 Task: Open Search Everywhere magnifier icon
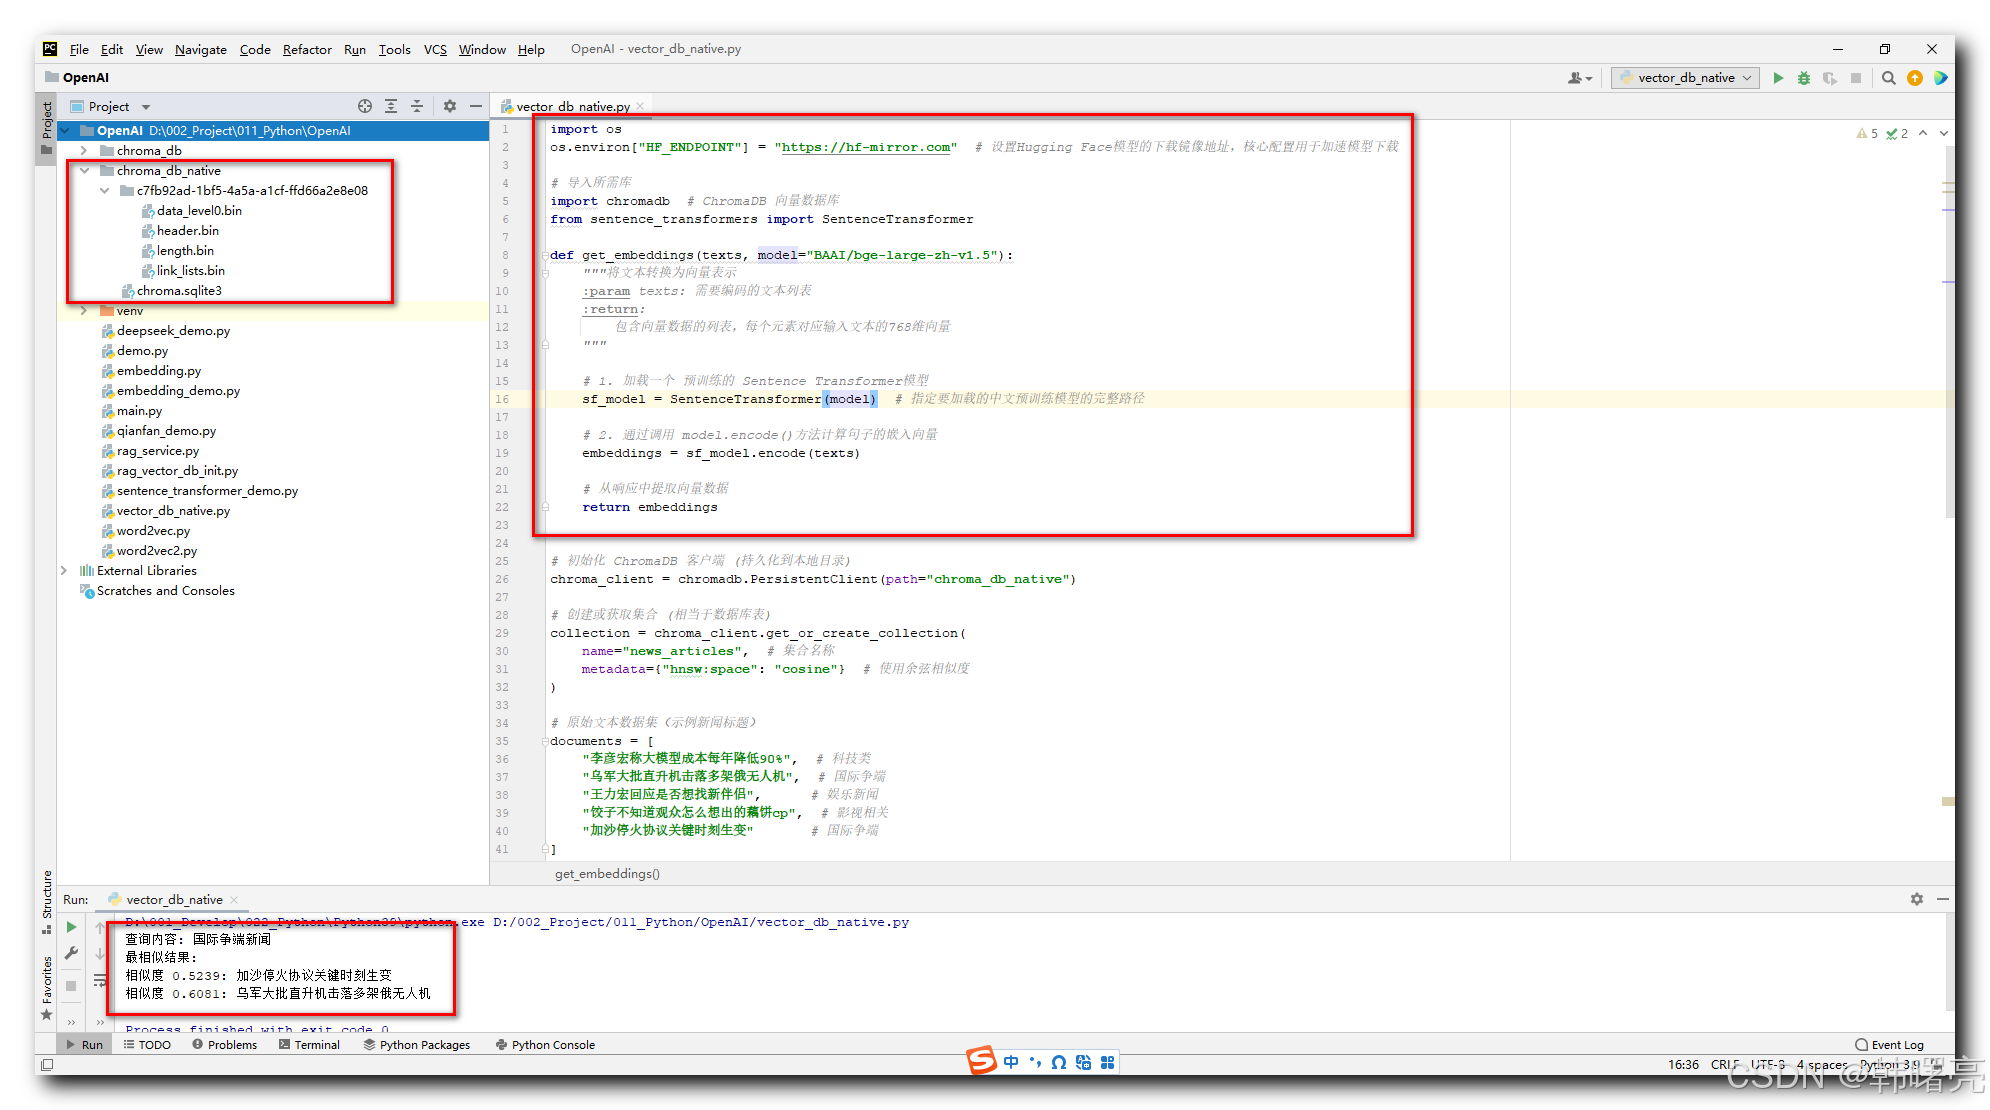(x=1888, y=78)
